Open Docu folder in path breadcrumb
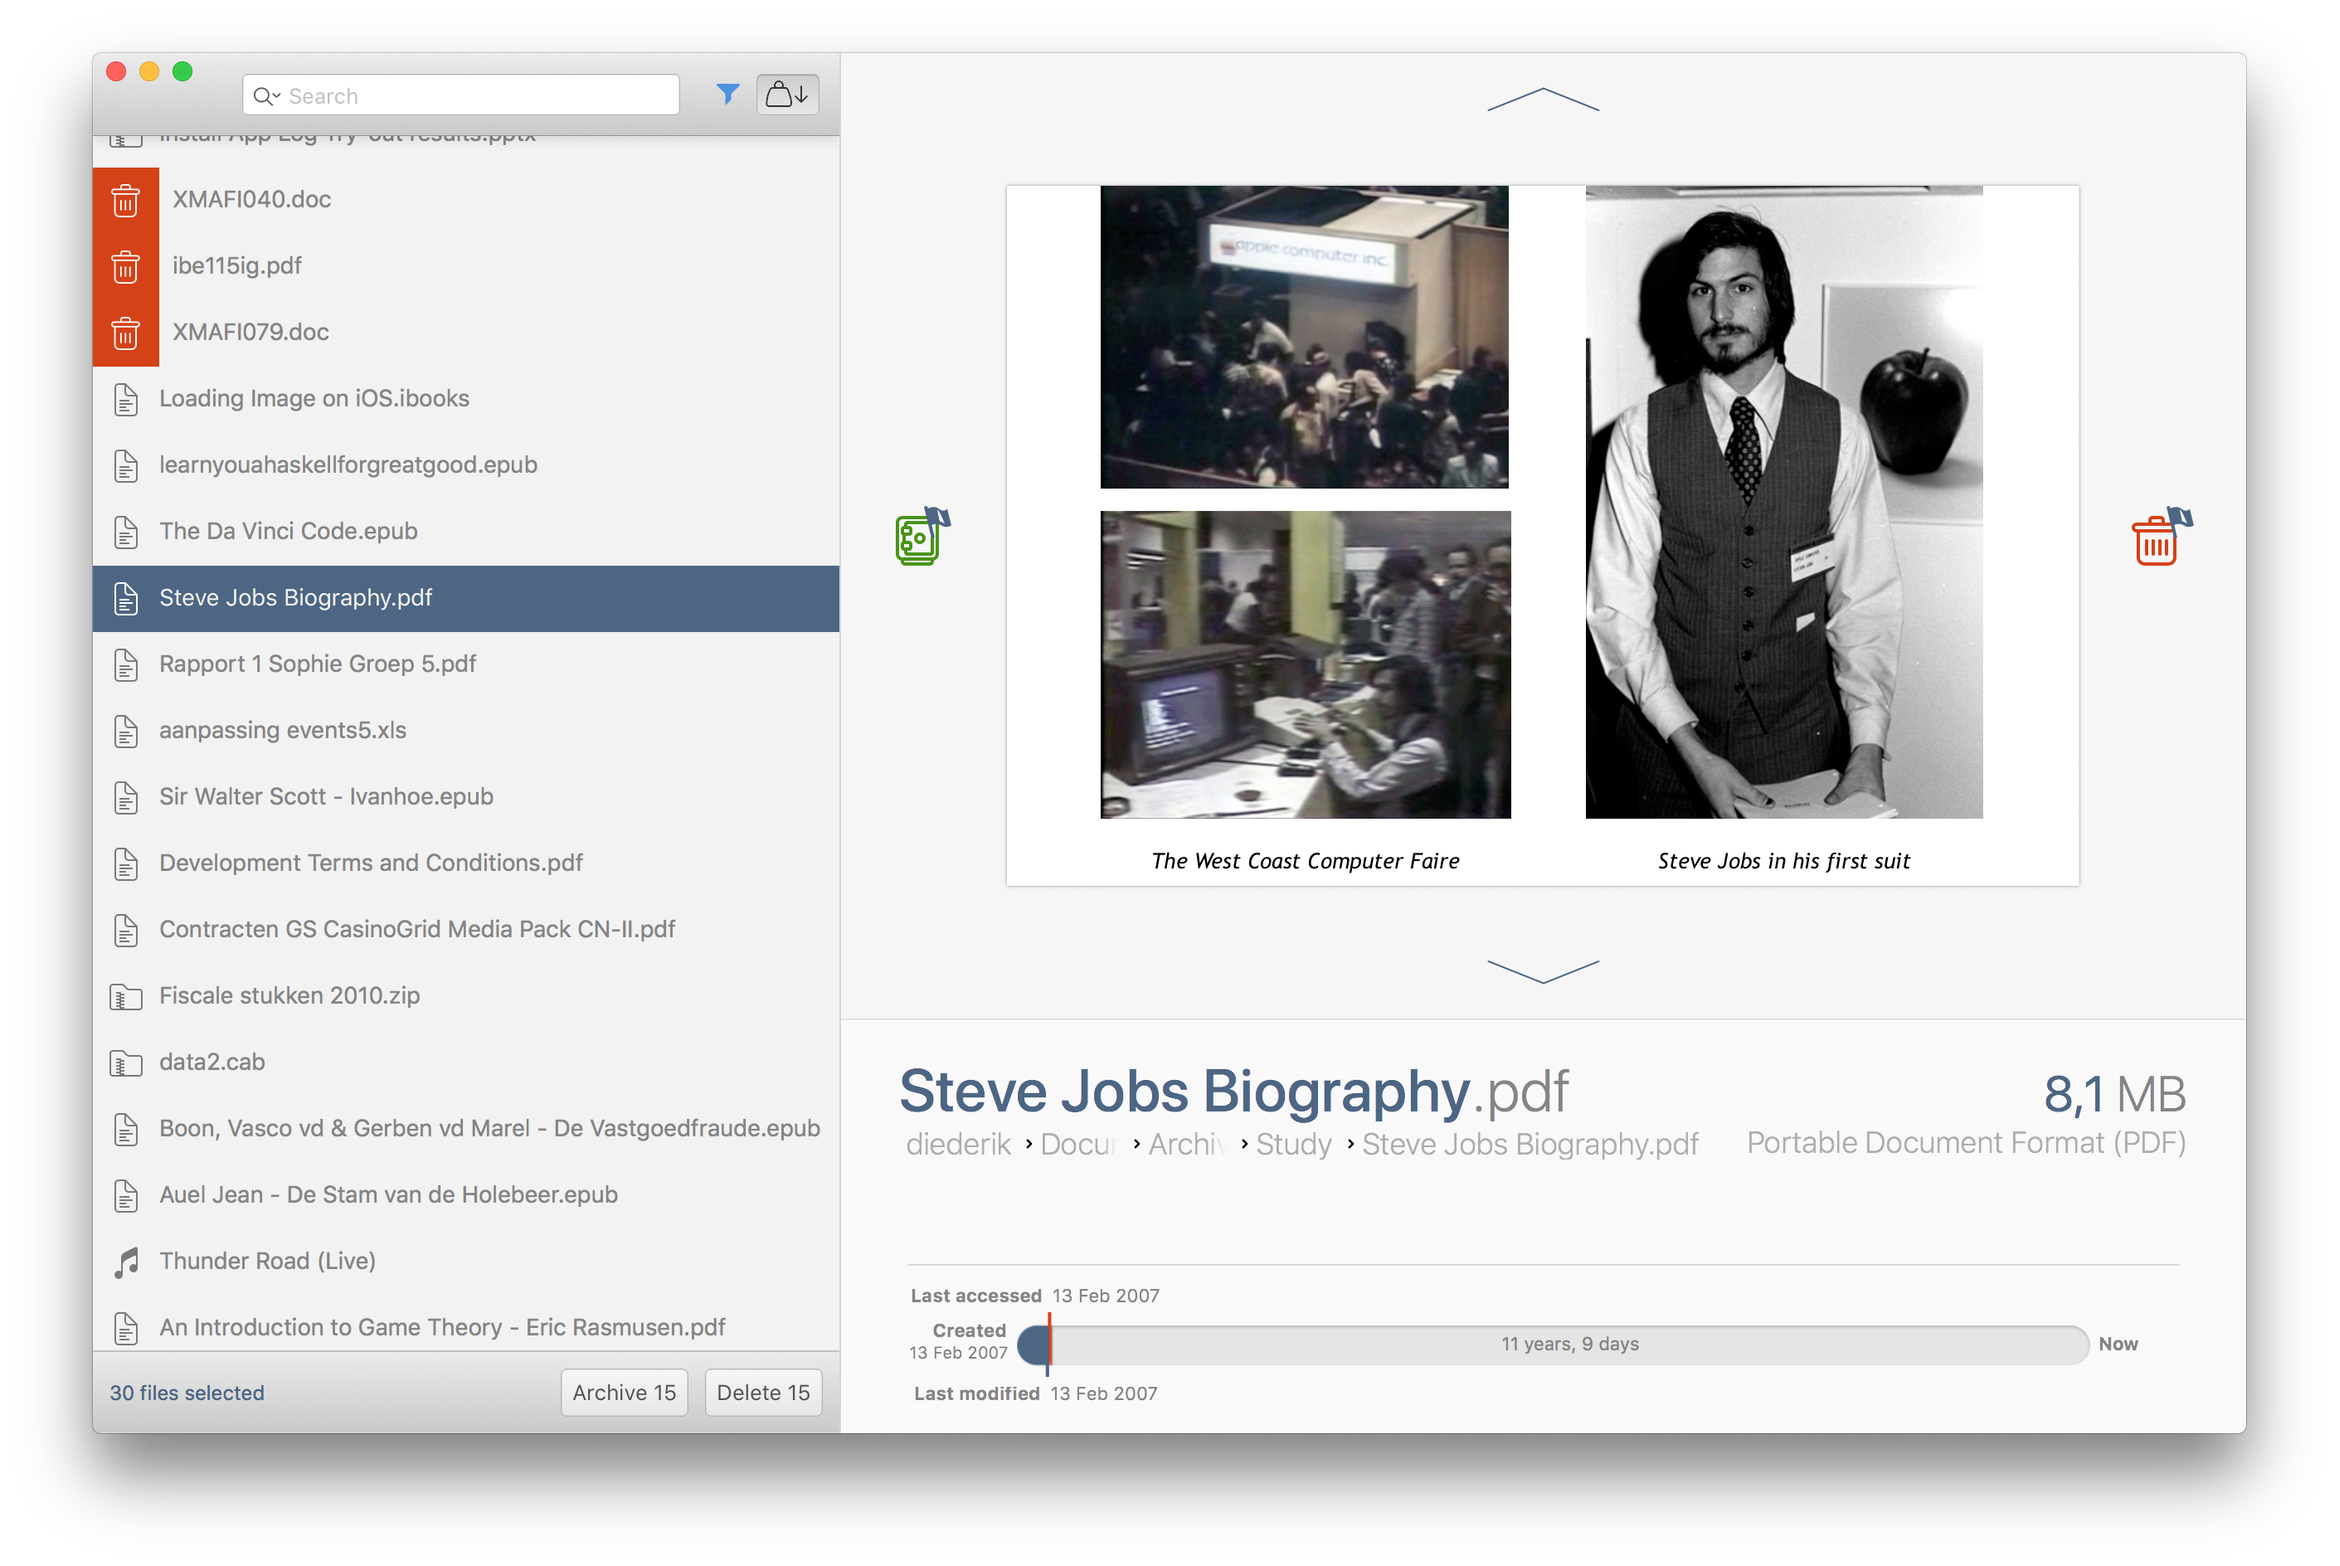The image size is (2340, 1566). click(x=1078, y=1143)
